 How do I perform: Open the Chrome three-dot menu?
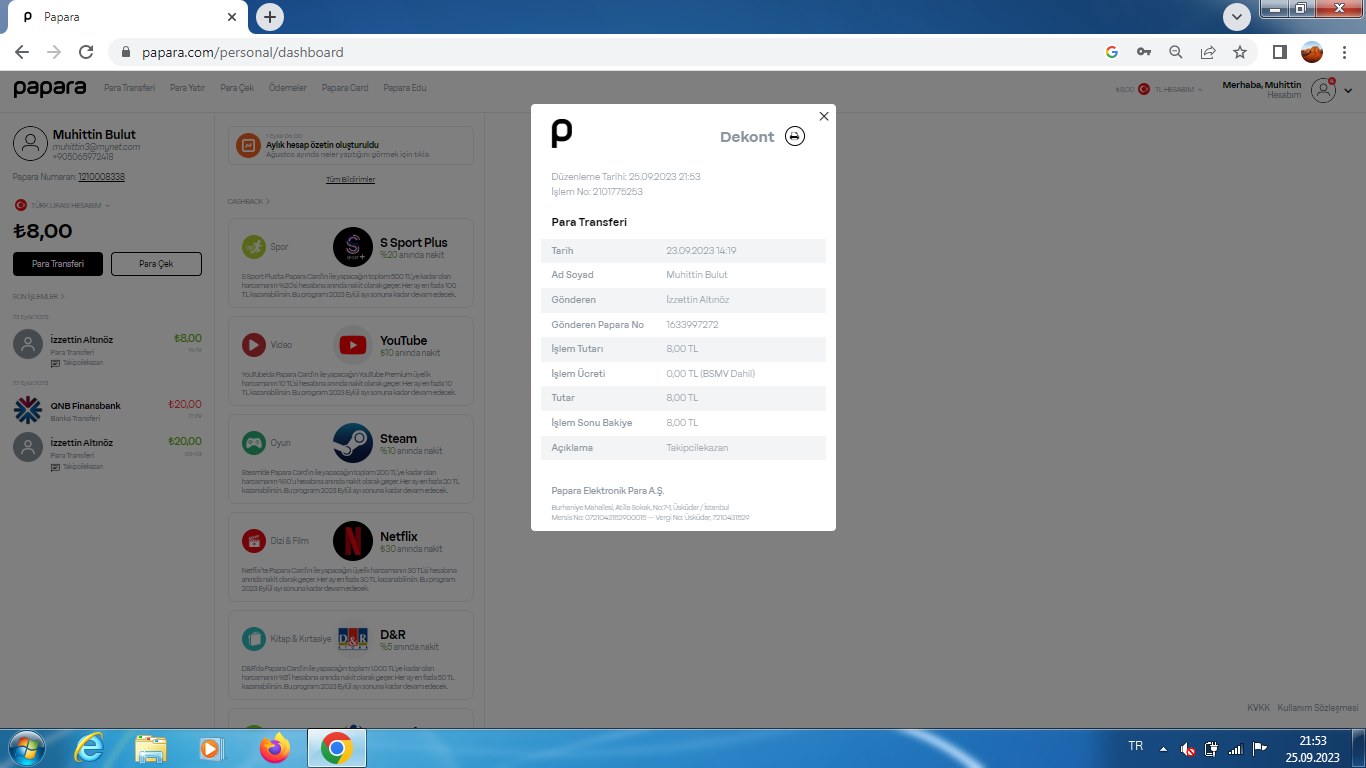(1344, 52)
